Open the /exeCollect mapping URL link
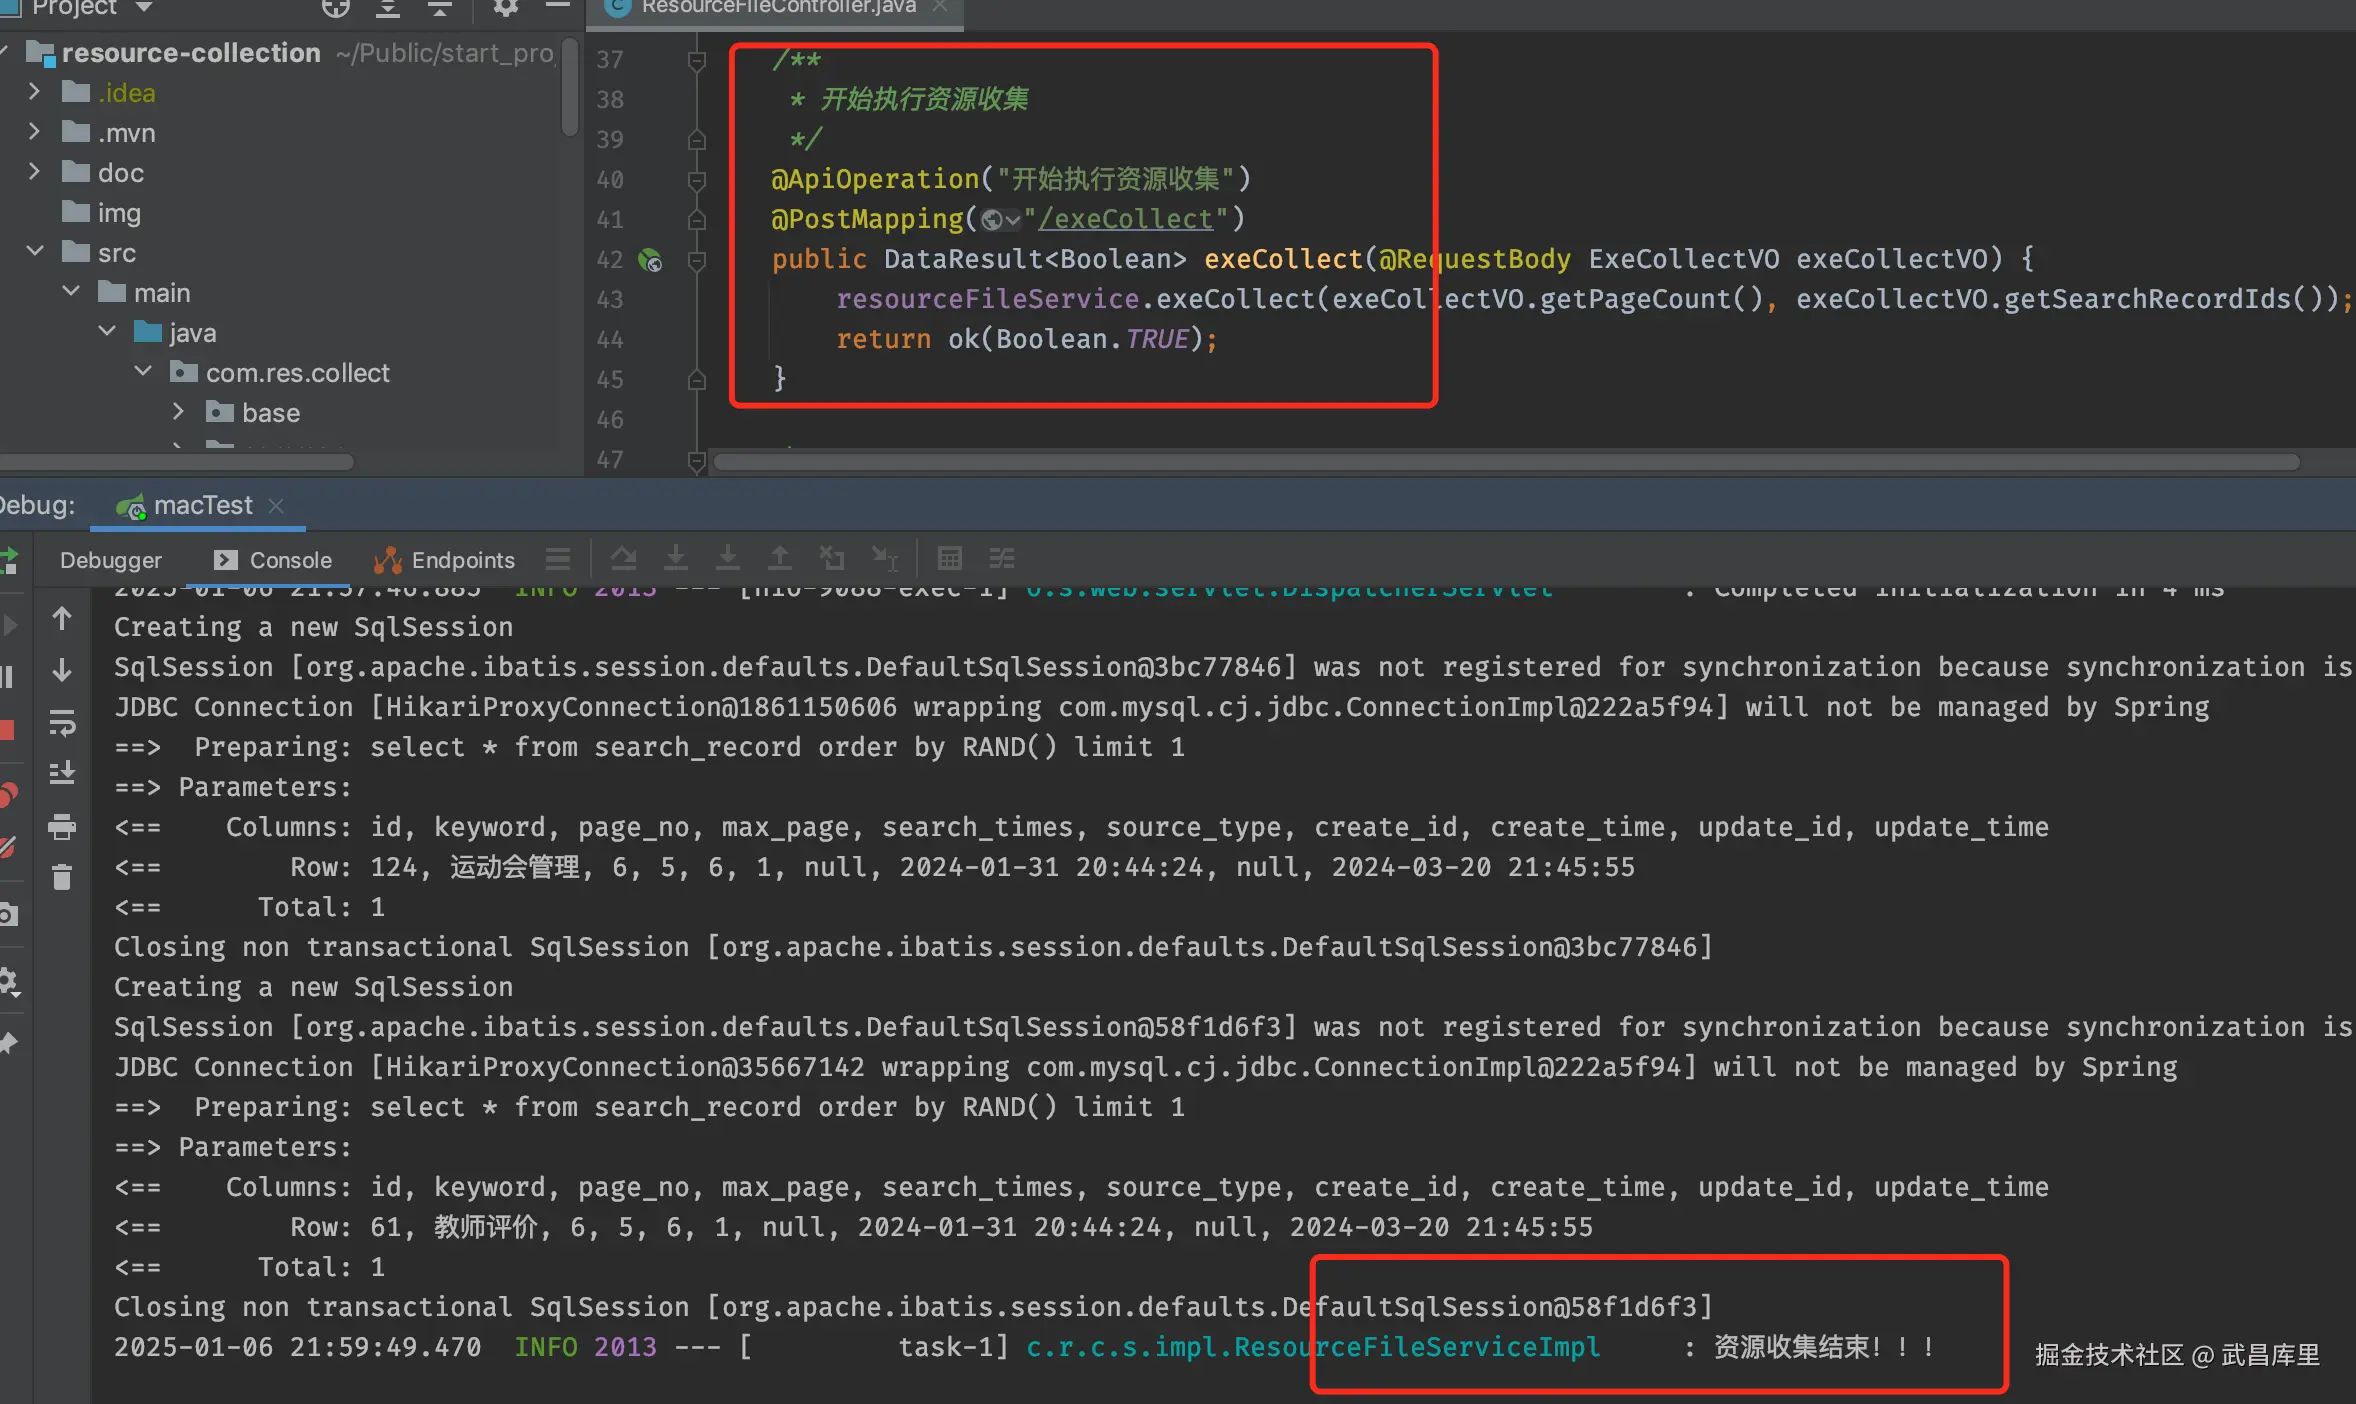Viewport: 2356px width, 1404px height. coord(1125,219)
